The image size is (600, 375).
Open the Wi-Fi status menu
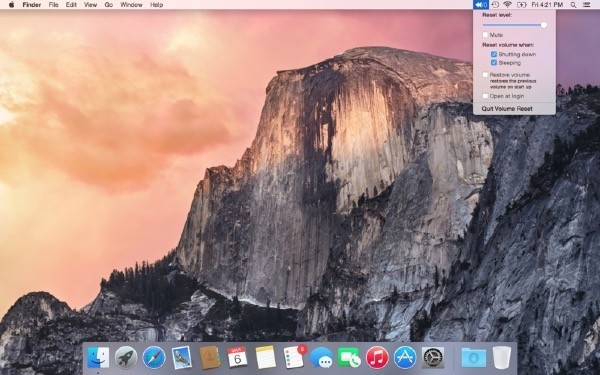(x=508, y=5)
